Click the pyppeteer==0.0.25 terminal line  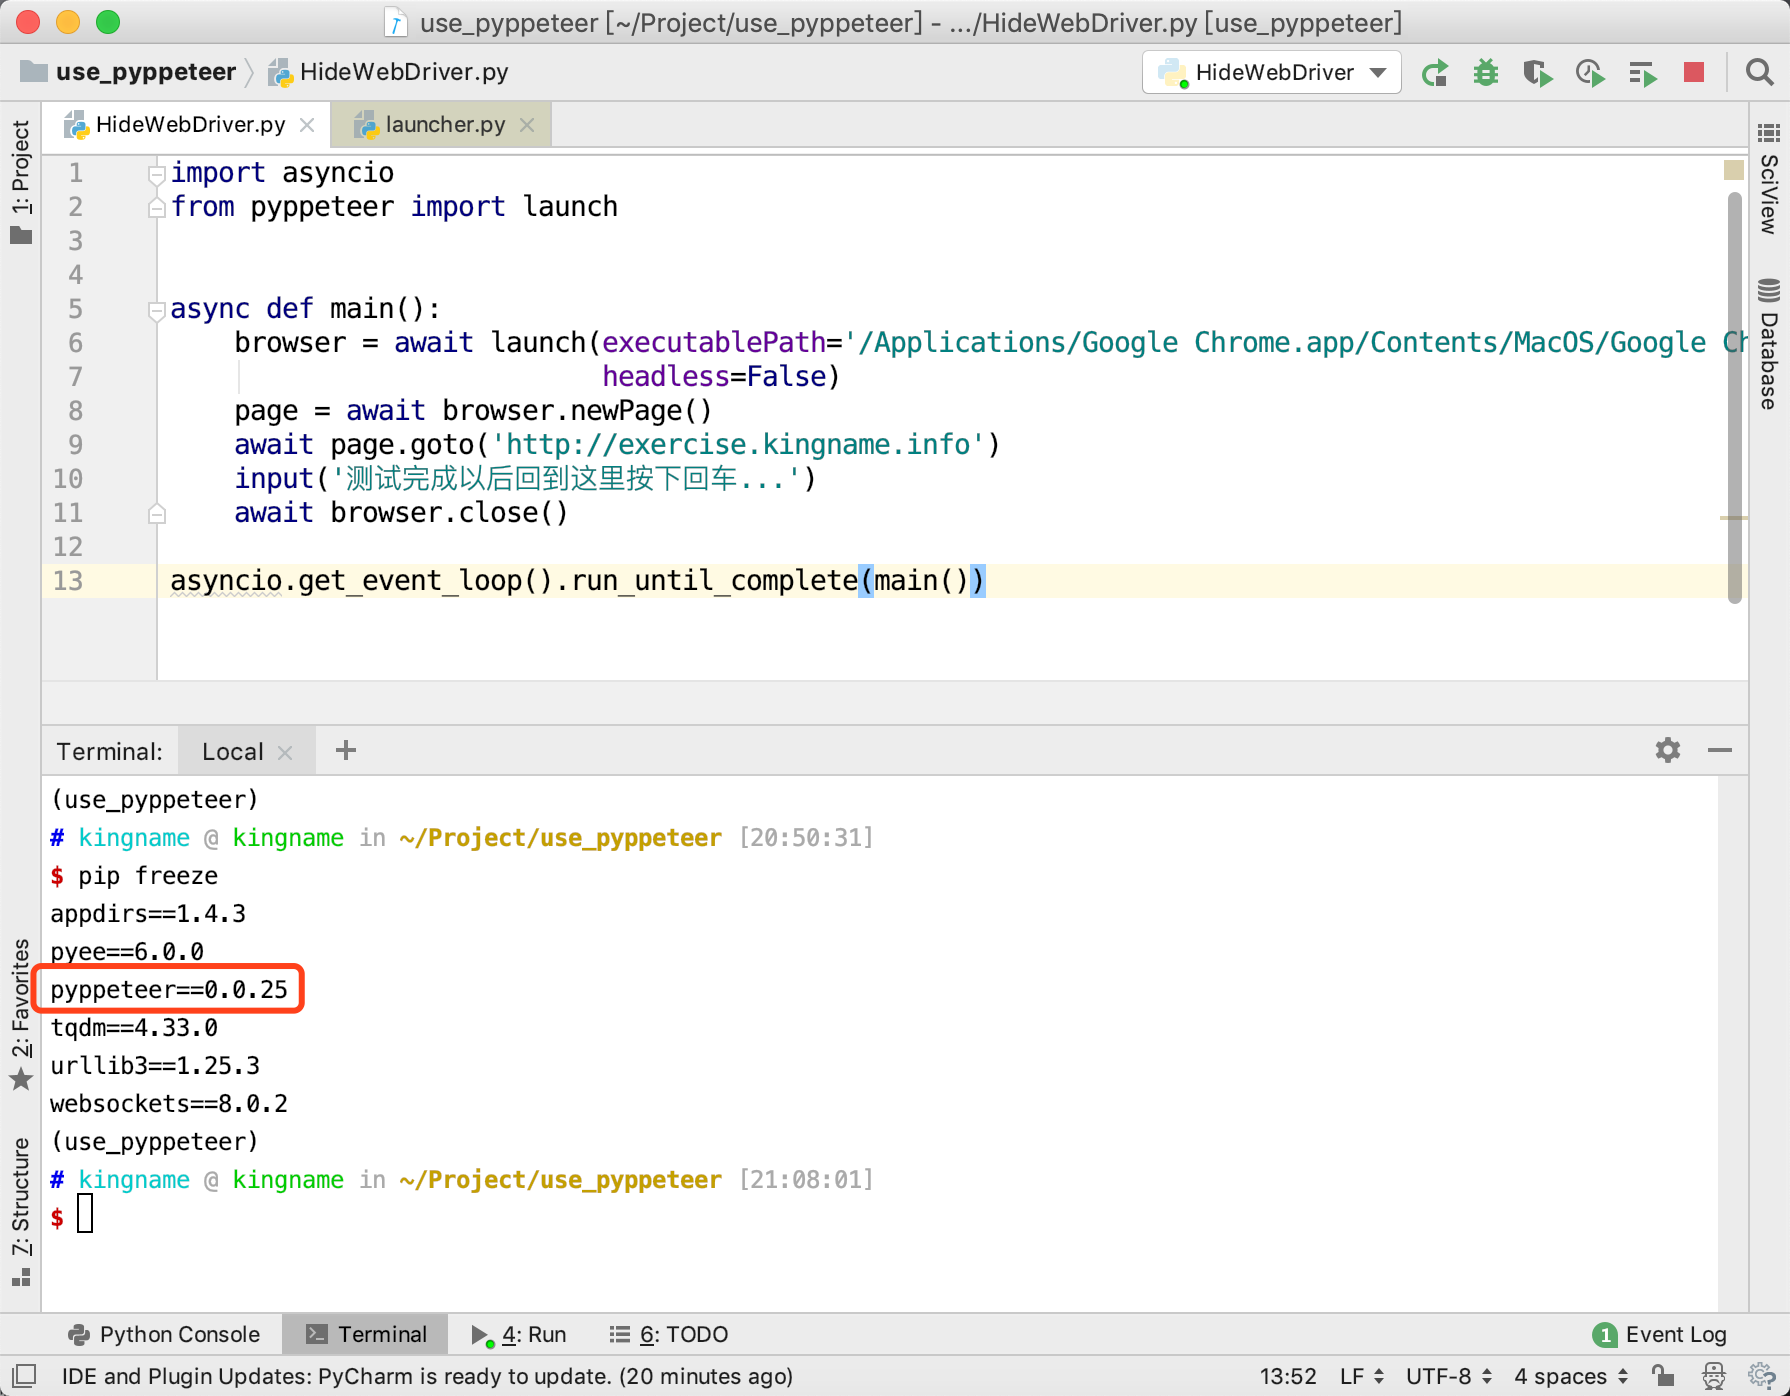pos(169,990)
